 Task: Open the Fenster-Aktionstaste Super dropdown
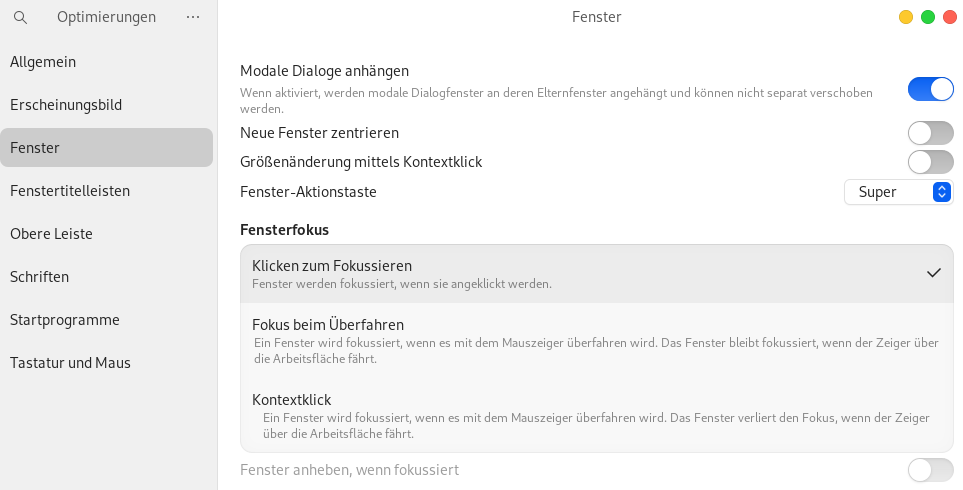(x=898, y=192)
